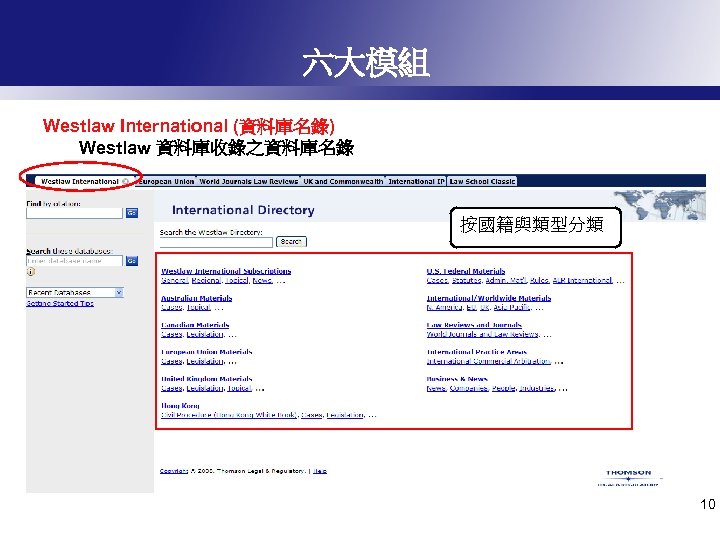Click the small icon on Westlaw International tab
Screen dimensions: 720x540
(125, 182)
